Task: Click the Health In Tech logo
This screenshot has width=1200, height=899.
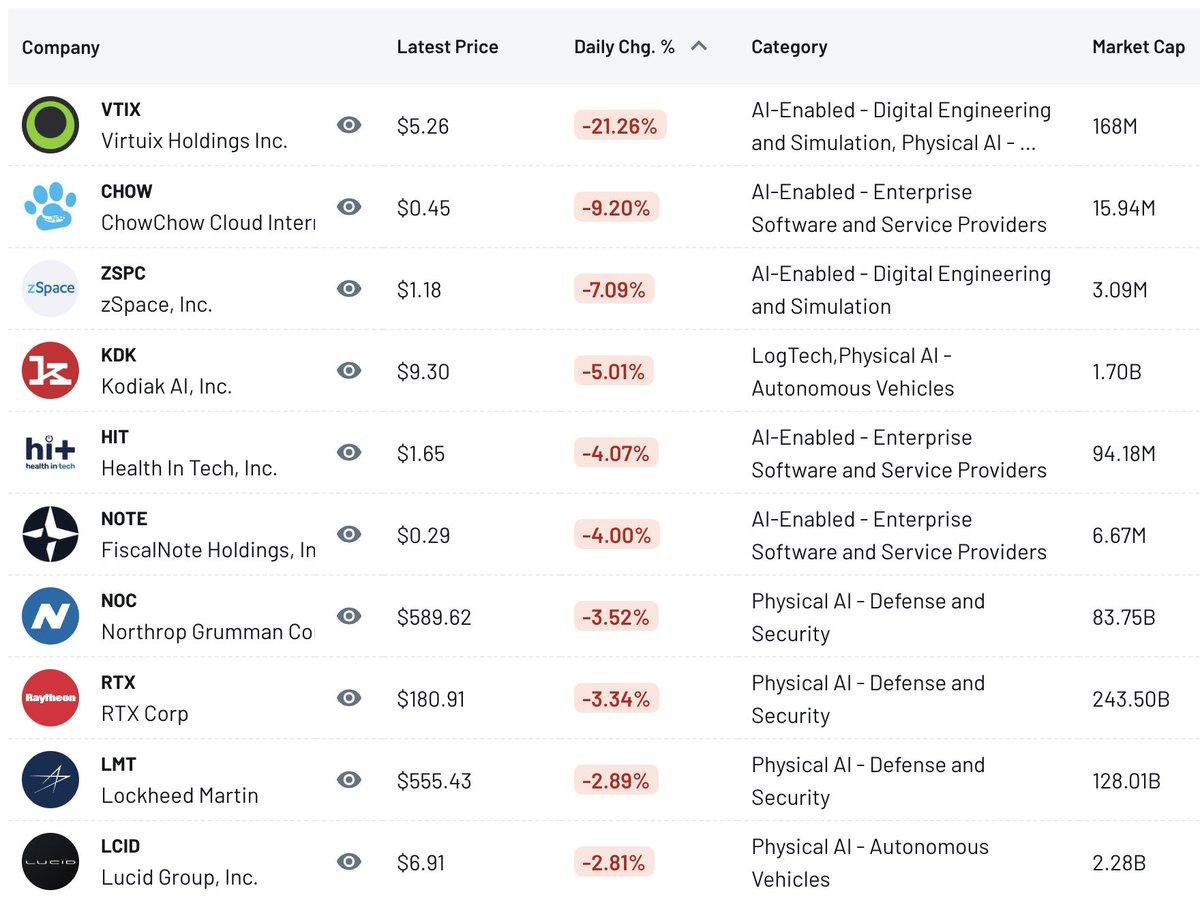Action: point(50,452)
